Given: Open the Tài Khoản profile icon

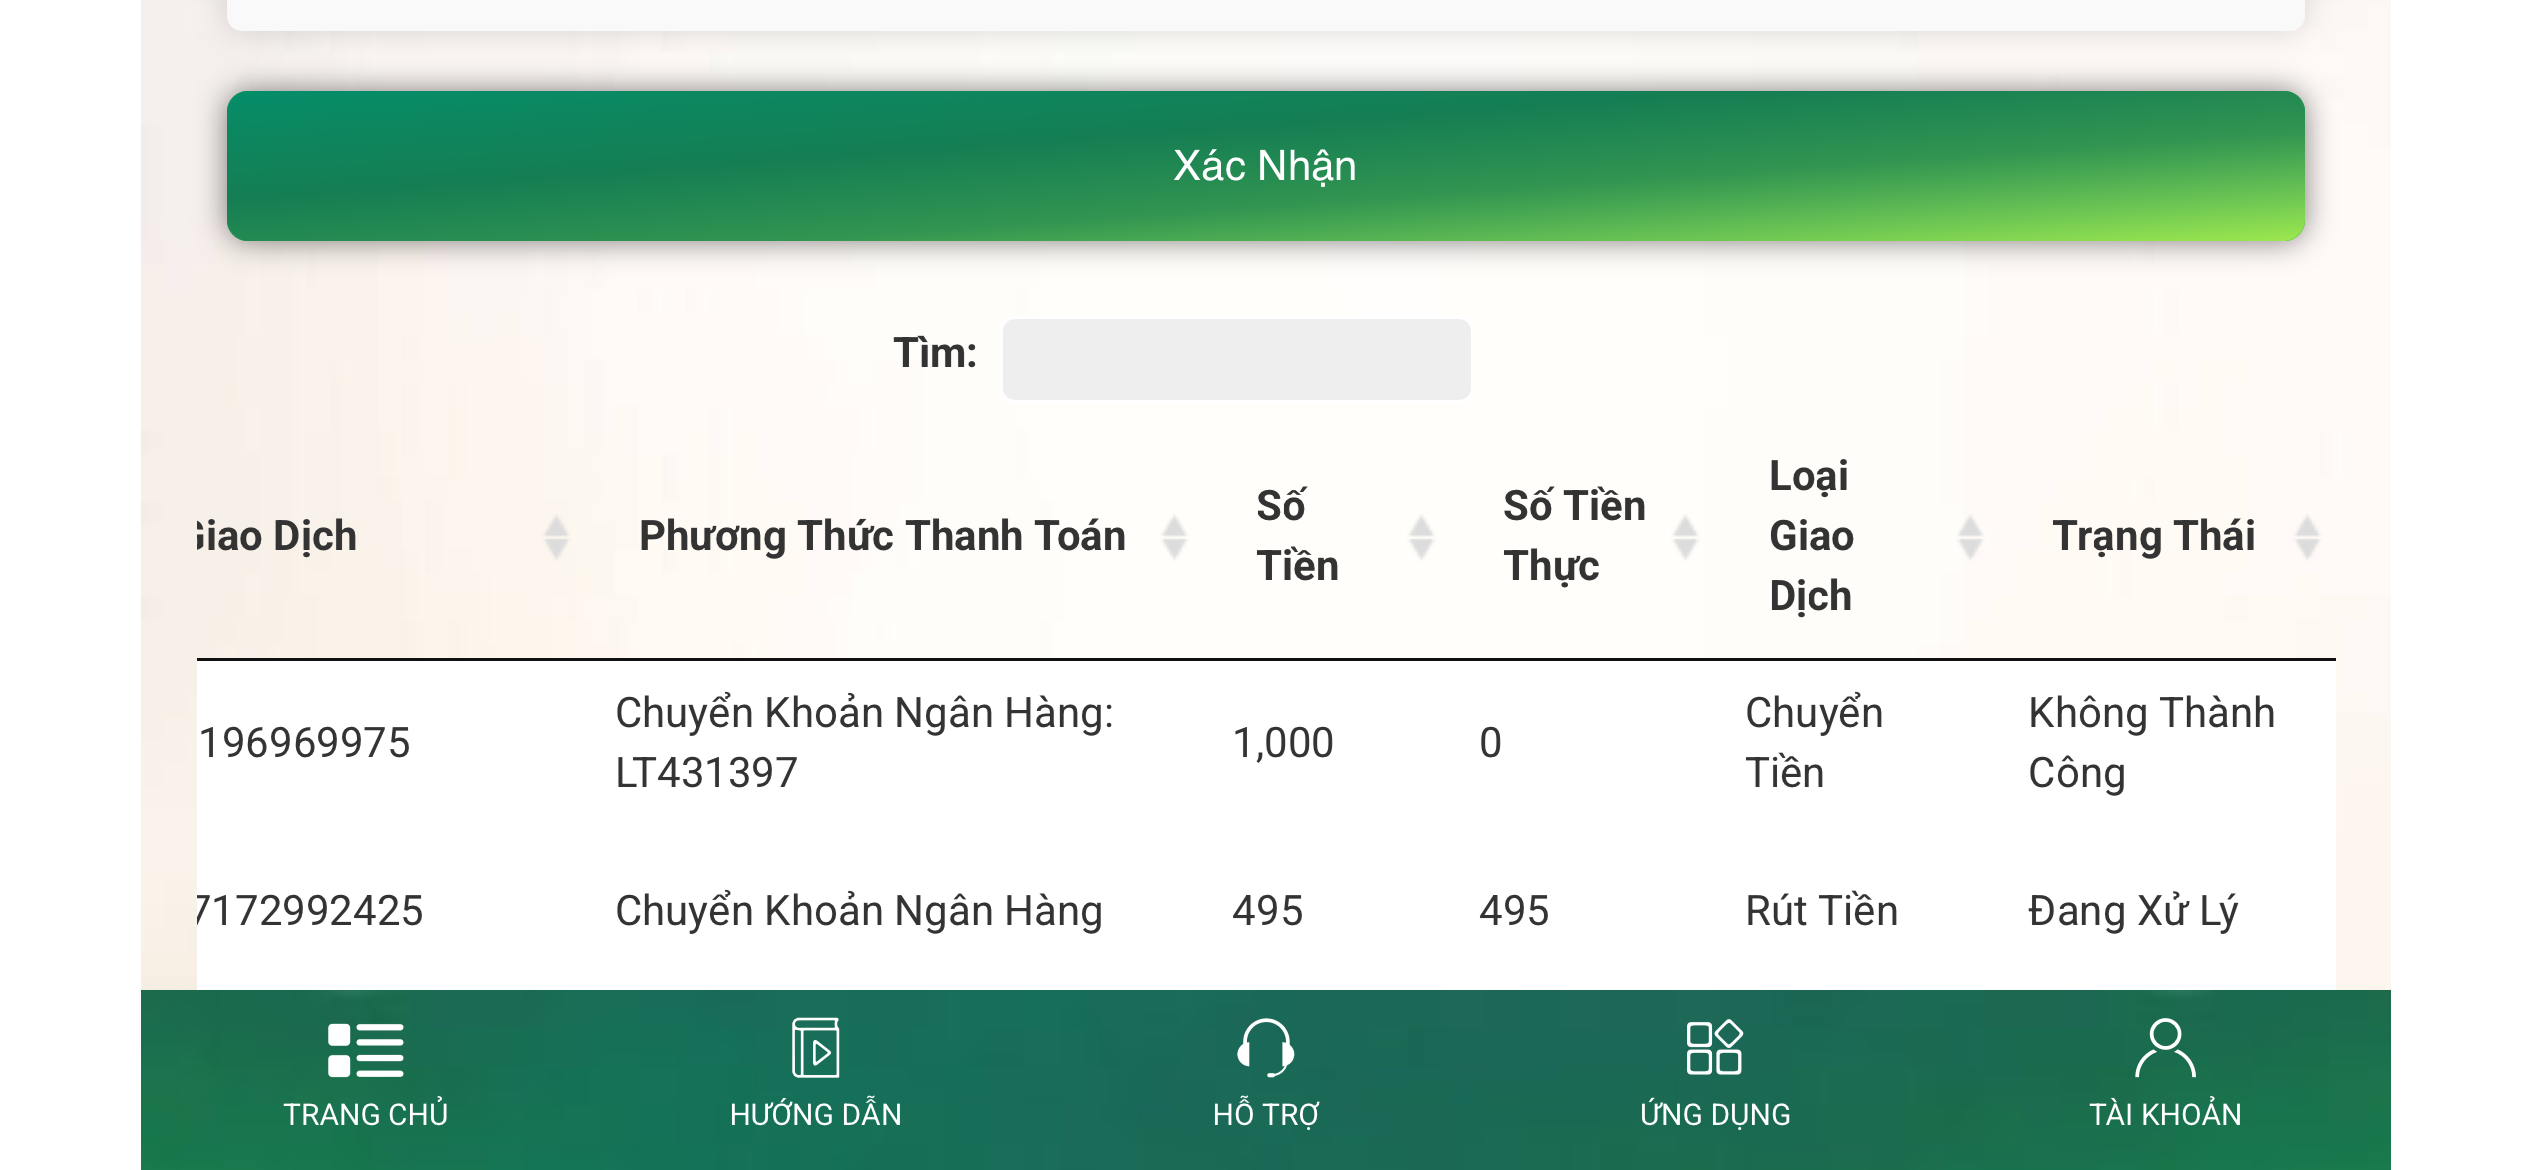Looking at the screenshot, I should click(x=2165, y=1047).
